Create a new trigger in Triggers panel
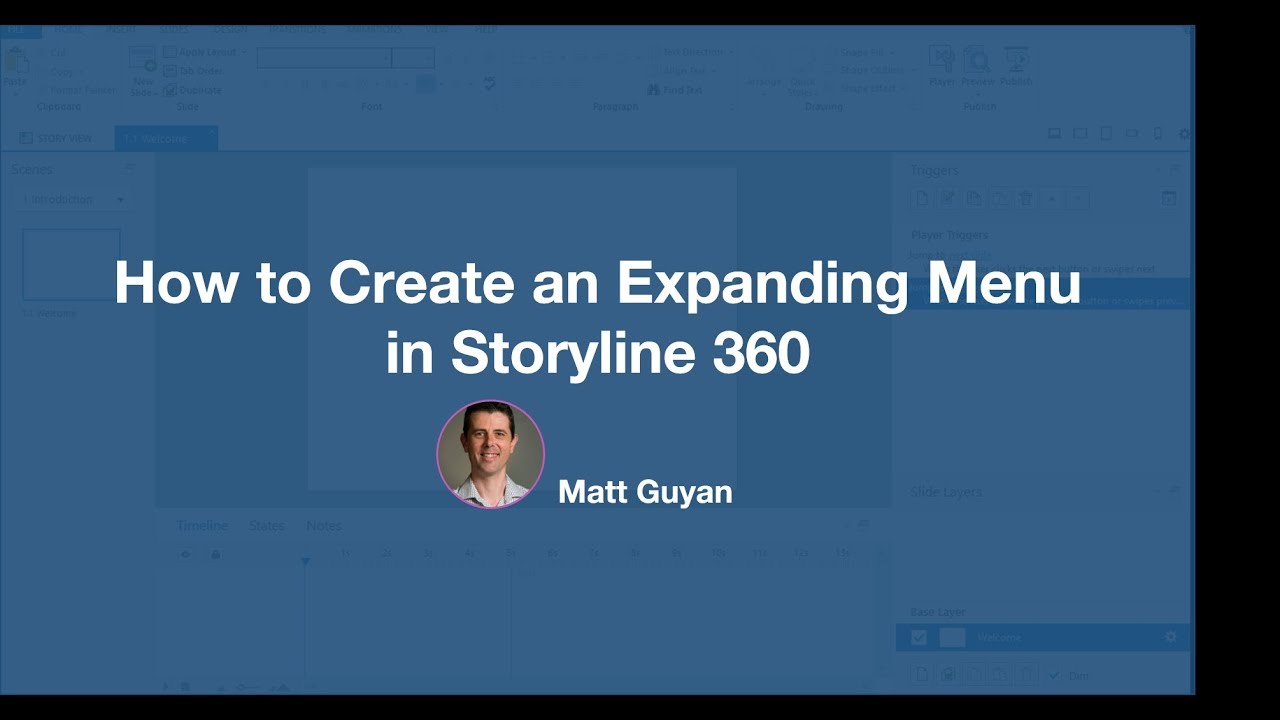 [x=922, y=199]
